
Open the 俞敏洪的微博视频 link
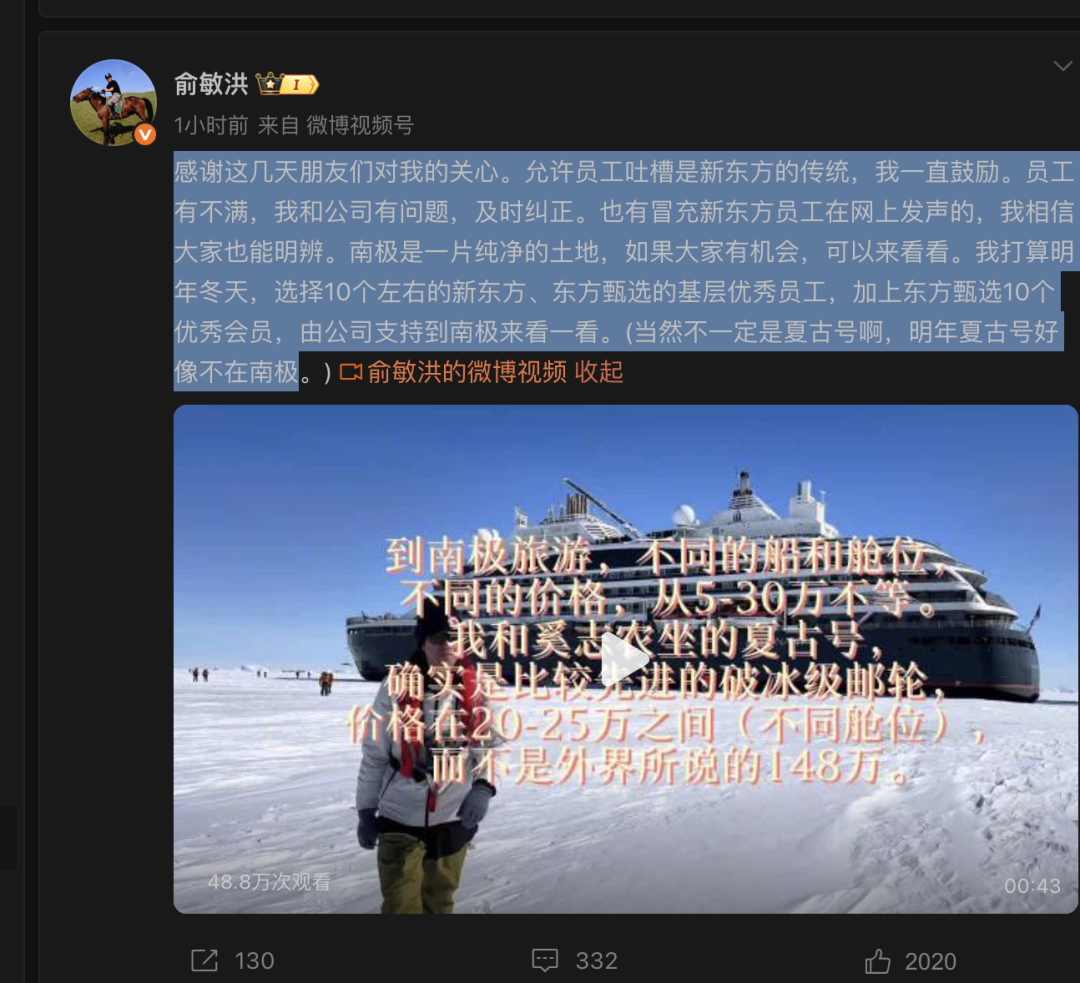(467, 372)
